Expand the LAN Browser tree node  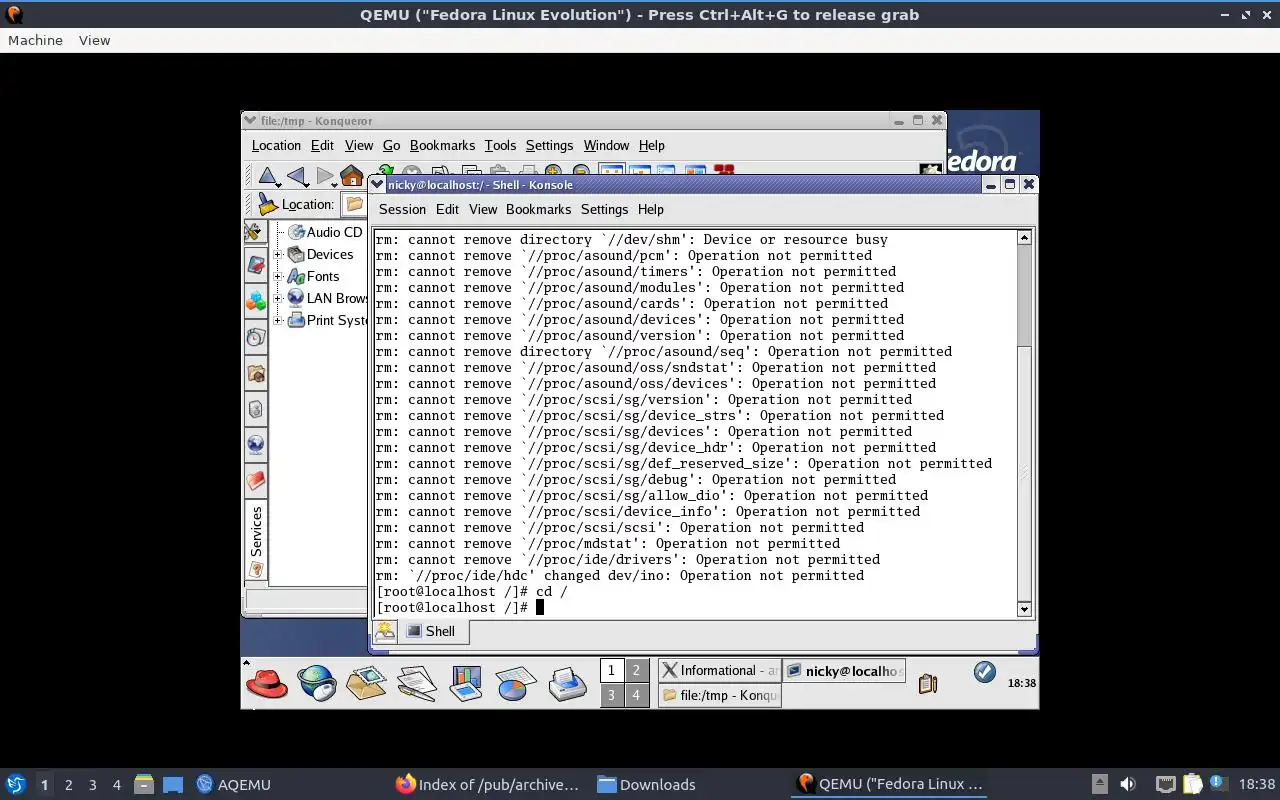(x=278, y=298)
